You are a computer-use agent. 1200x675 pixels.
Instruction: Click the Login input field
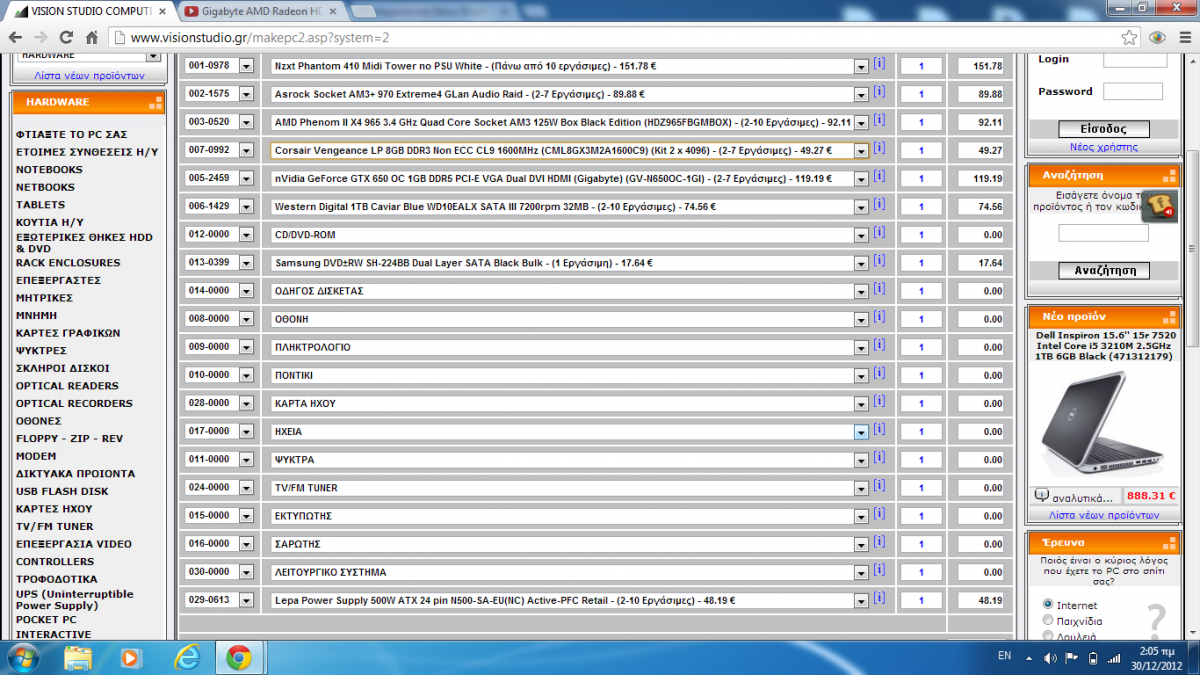click(x=1135, y=59)
